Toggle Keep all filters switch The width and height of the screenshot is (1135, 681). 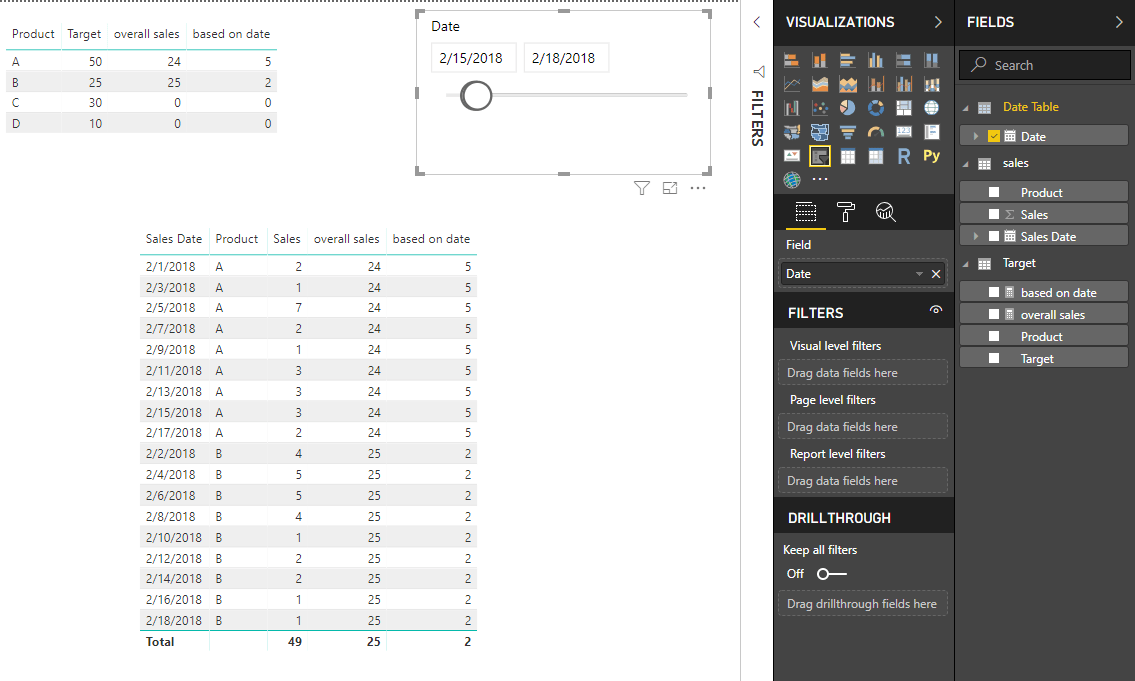coord(831,574)
